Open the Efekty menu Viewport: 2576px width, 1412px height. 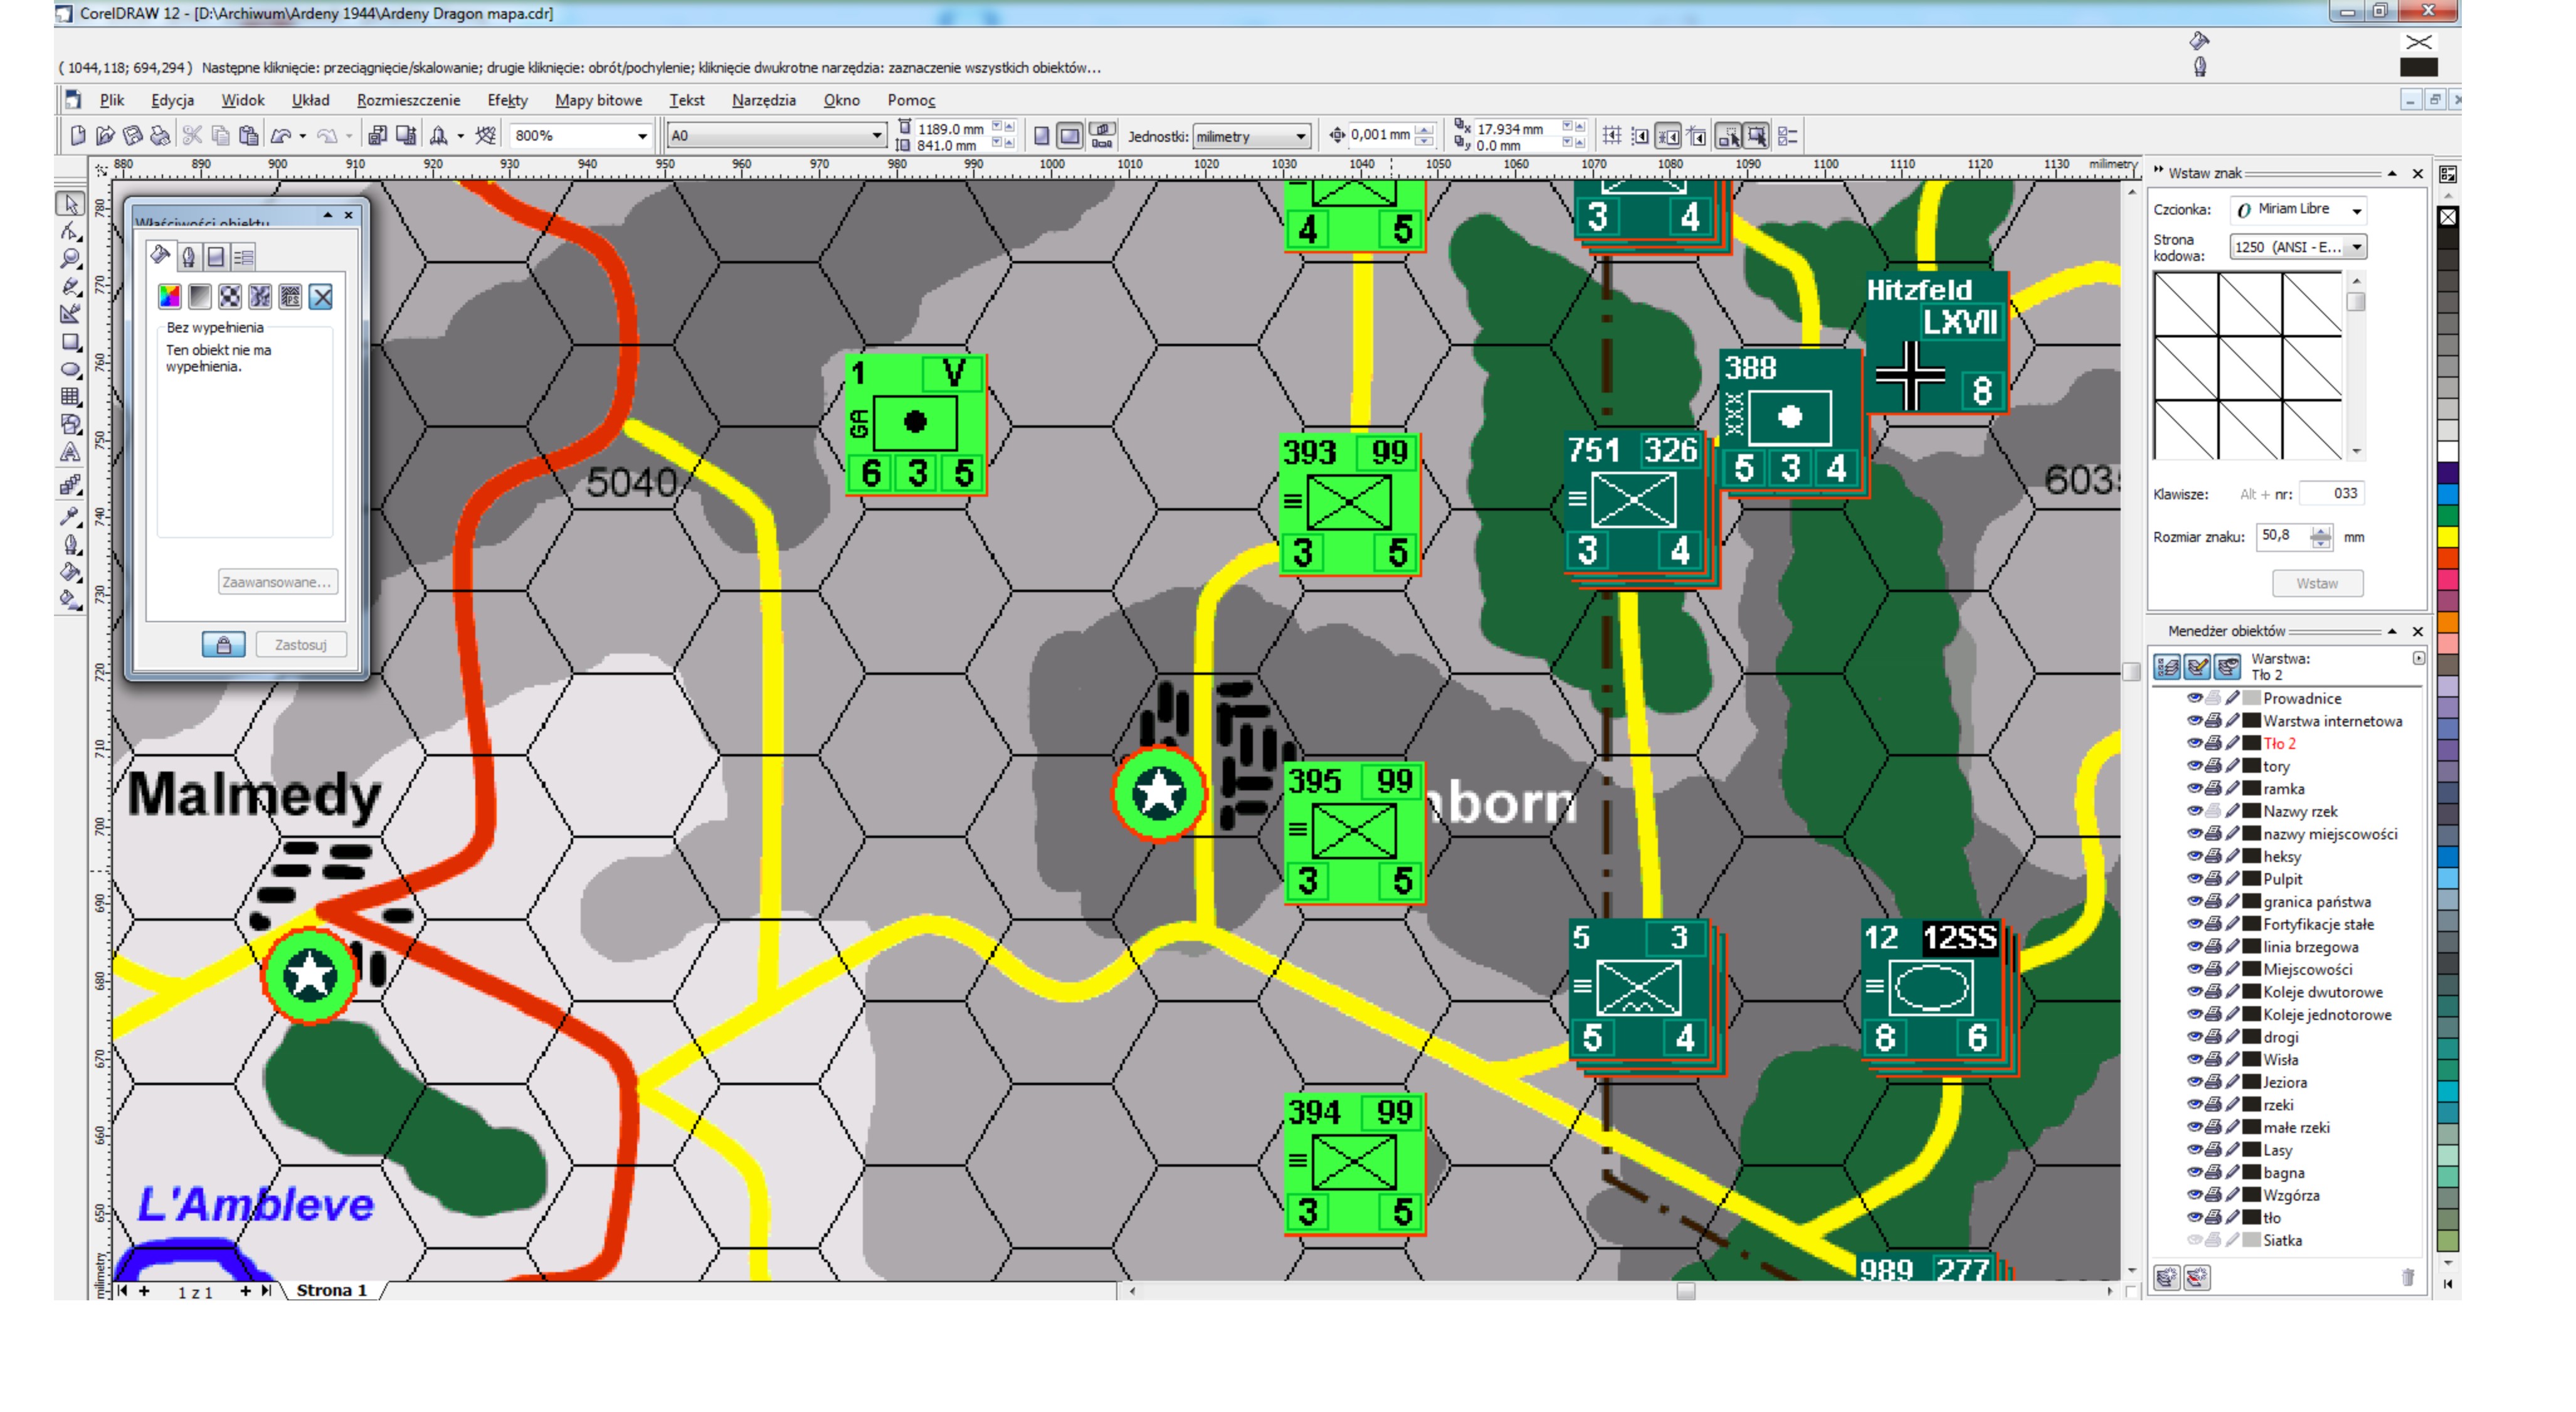tap(507, 100)
